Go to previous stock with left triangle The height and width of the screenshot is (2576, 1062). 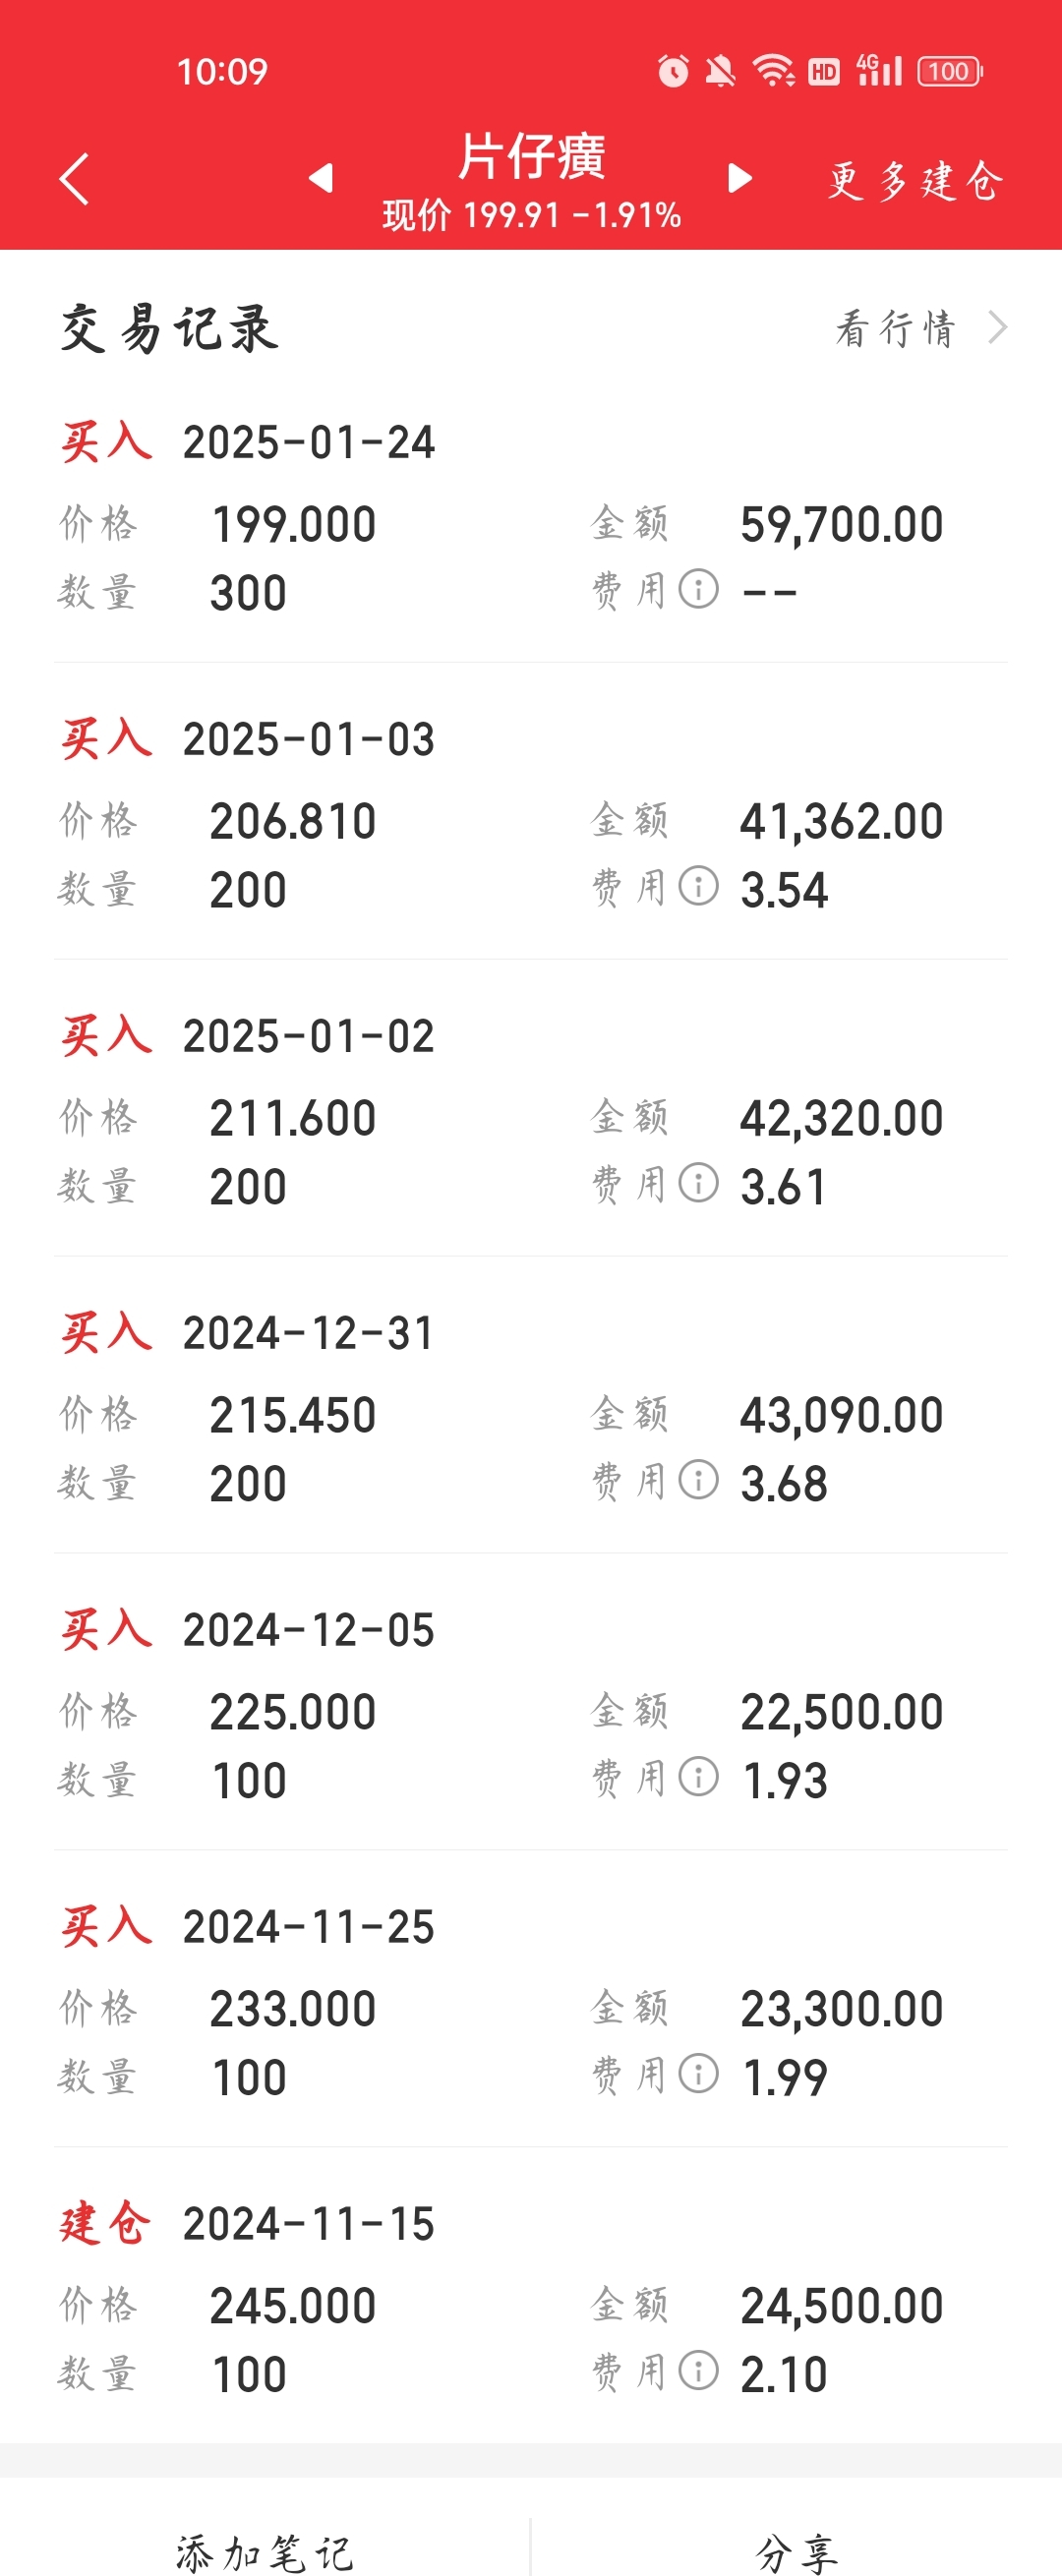321,178
